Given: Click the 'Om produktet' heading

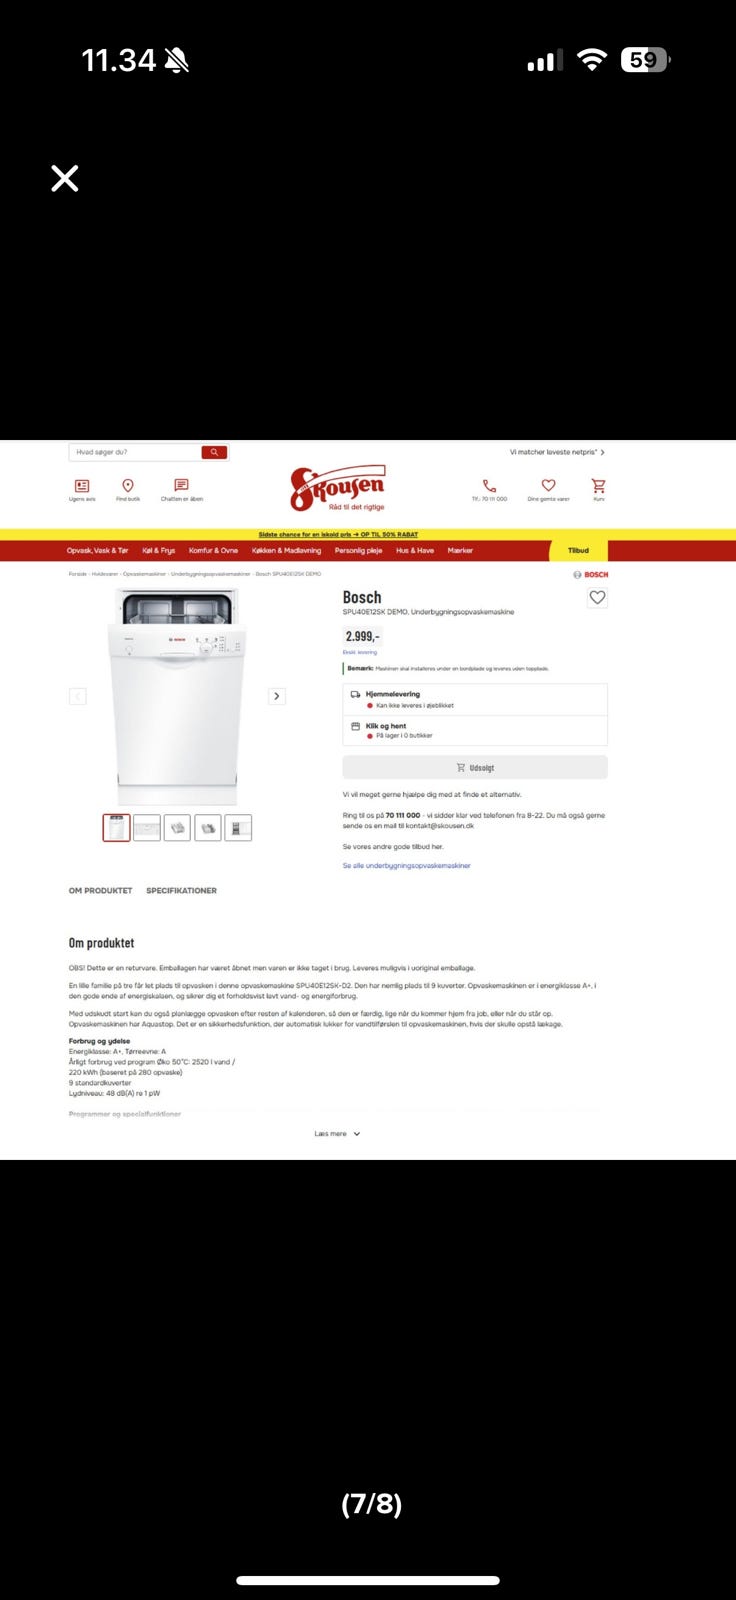Looking at the screenshot, I should click(x=101, y=943).
